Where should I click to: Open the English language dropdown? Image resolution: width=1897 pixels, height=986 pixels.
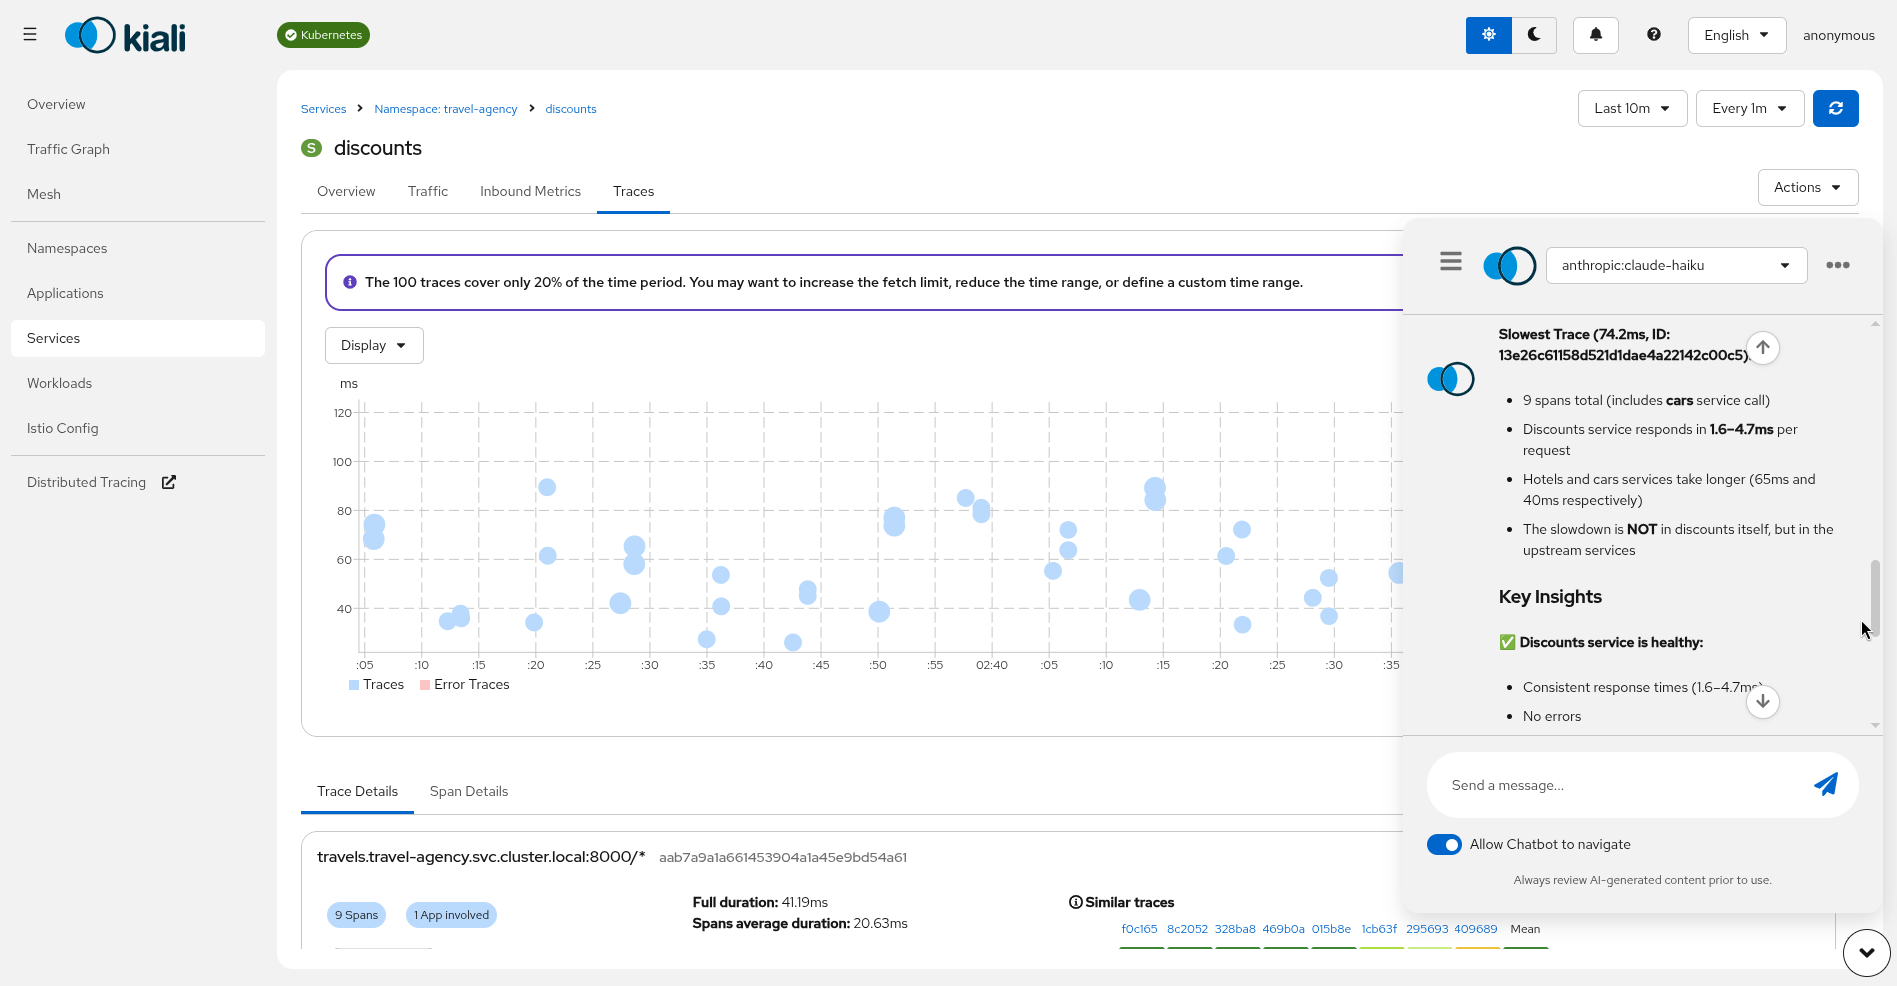click(x=1737, y=35)
